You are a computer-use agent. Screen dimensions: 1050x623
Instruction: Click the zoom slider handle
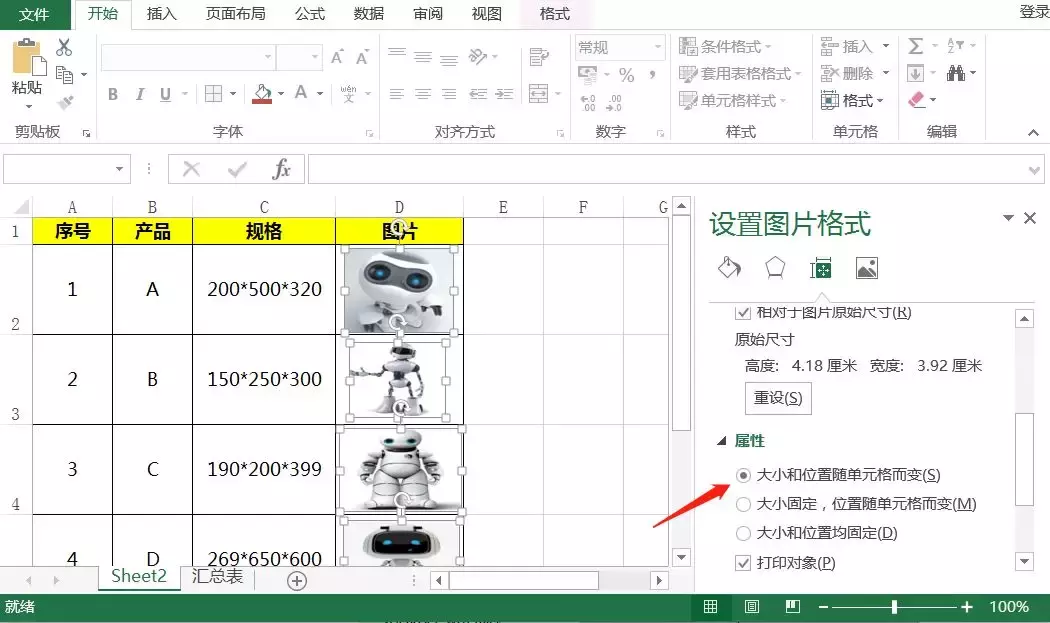(x=894, y=607)
